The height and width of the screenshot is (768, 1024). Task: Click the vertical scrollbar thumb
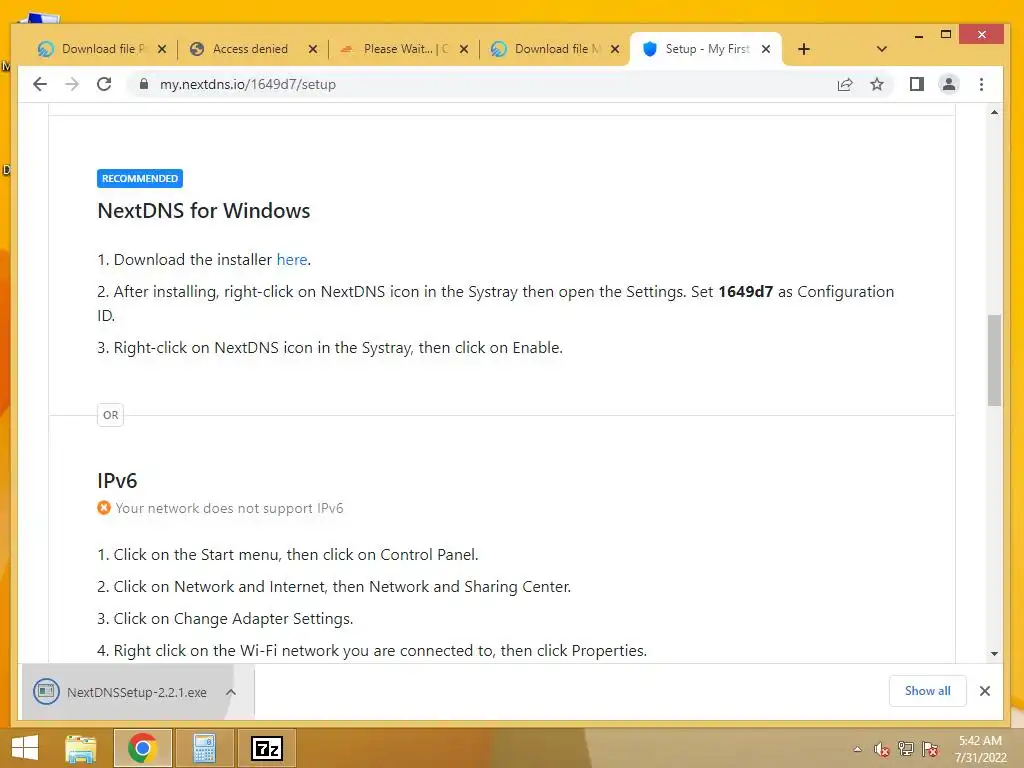pyautogui.click(x=994, y=360)
